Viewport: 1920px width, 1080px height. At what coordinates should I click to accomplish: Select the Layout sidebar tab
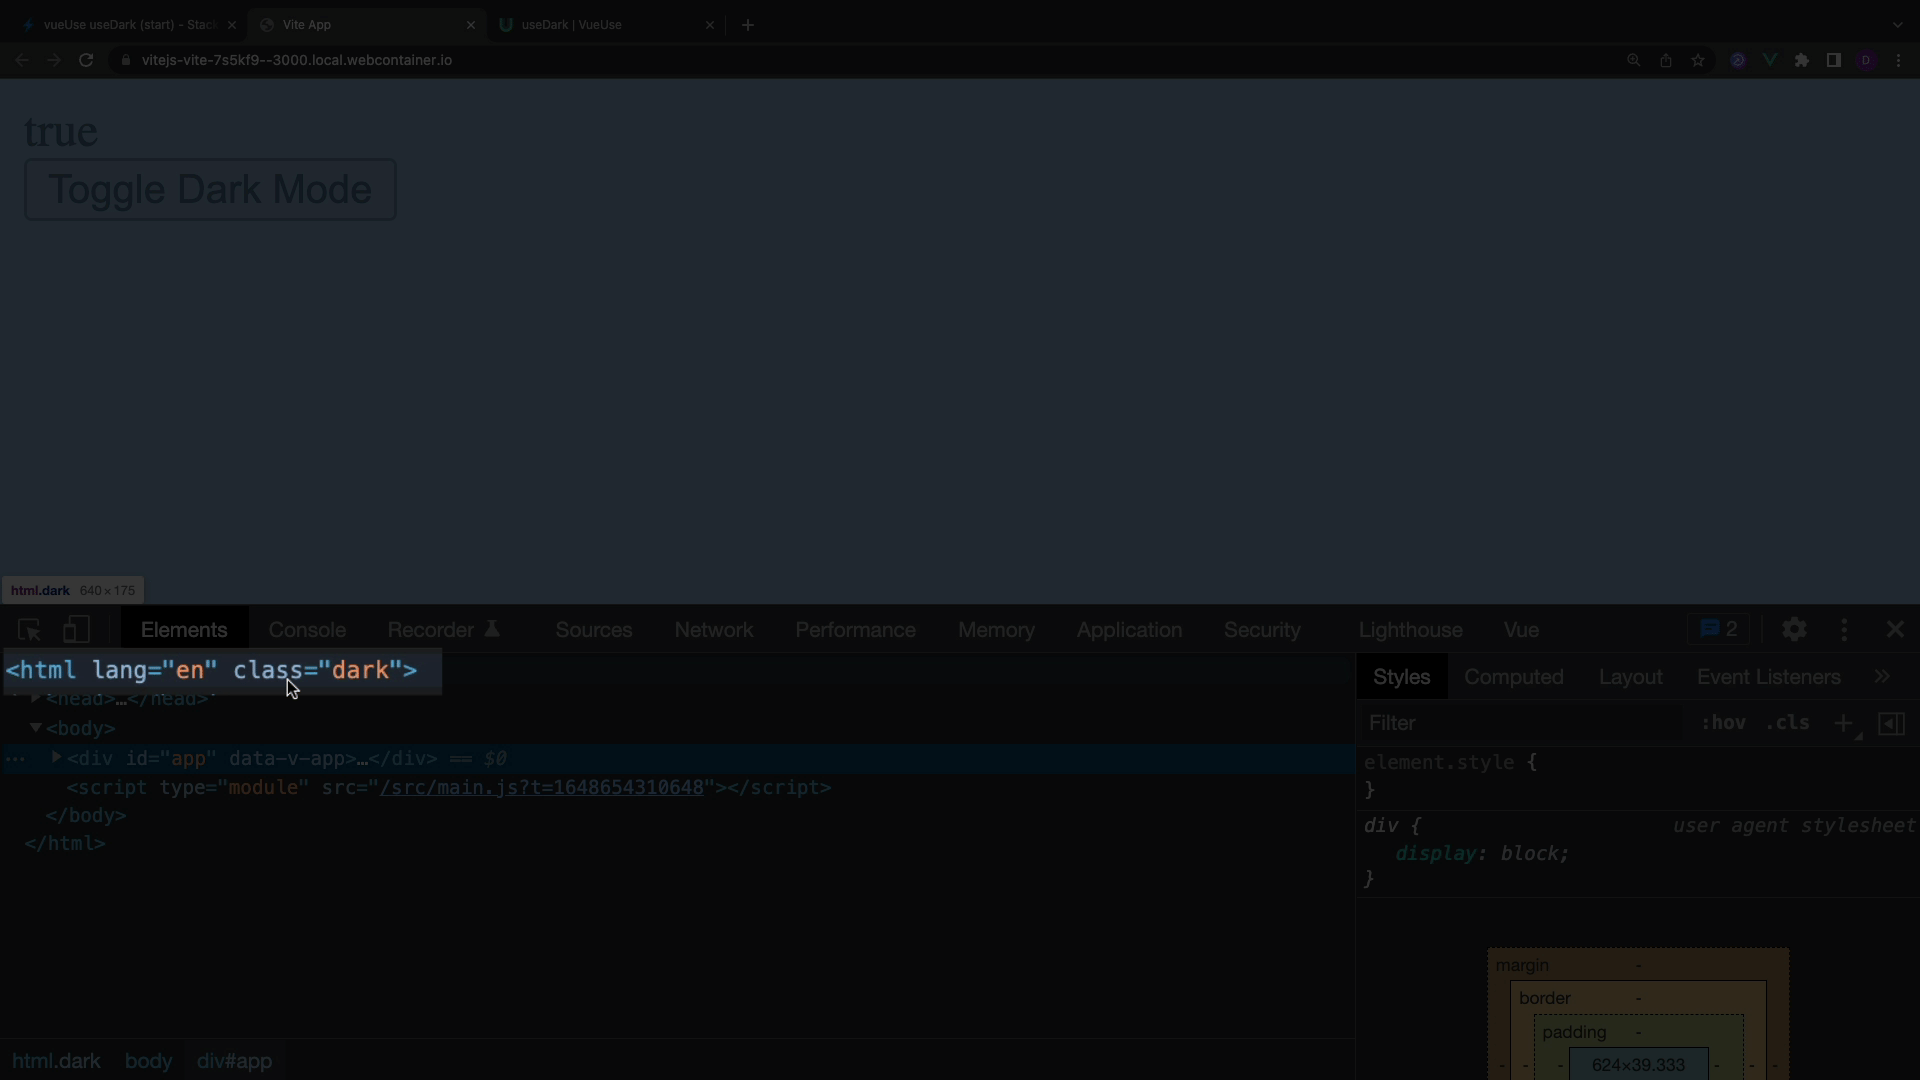pos(1631,677)
